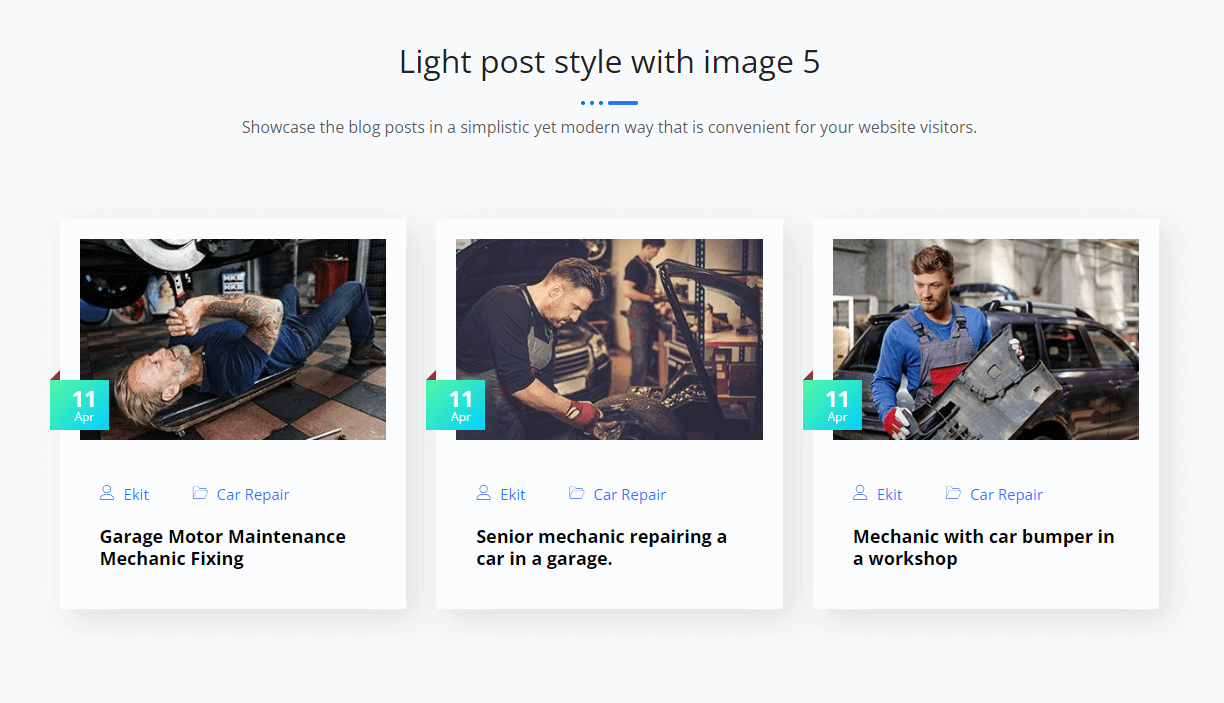Select the Car Repair category on the Garage Motor post

(253, 495)
